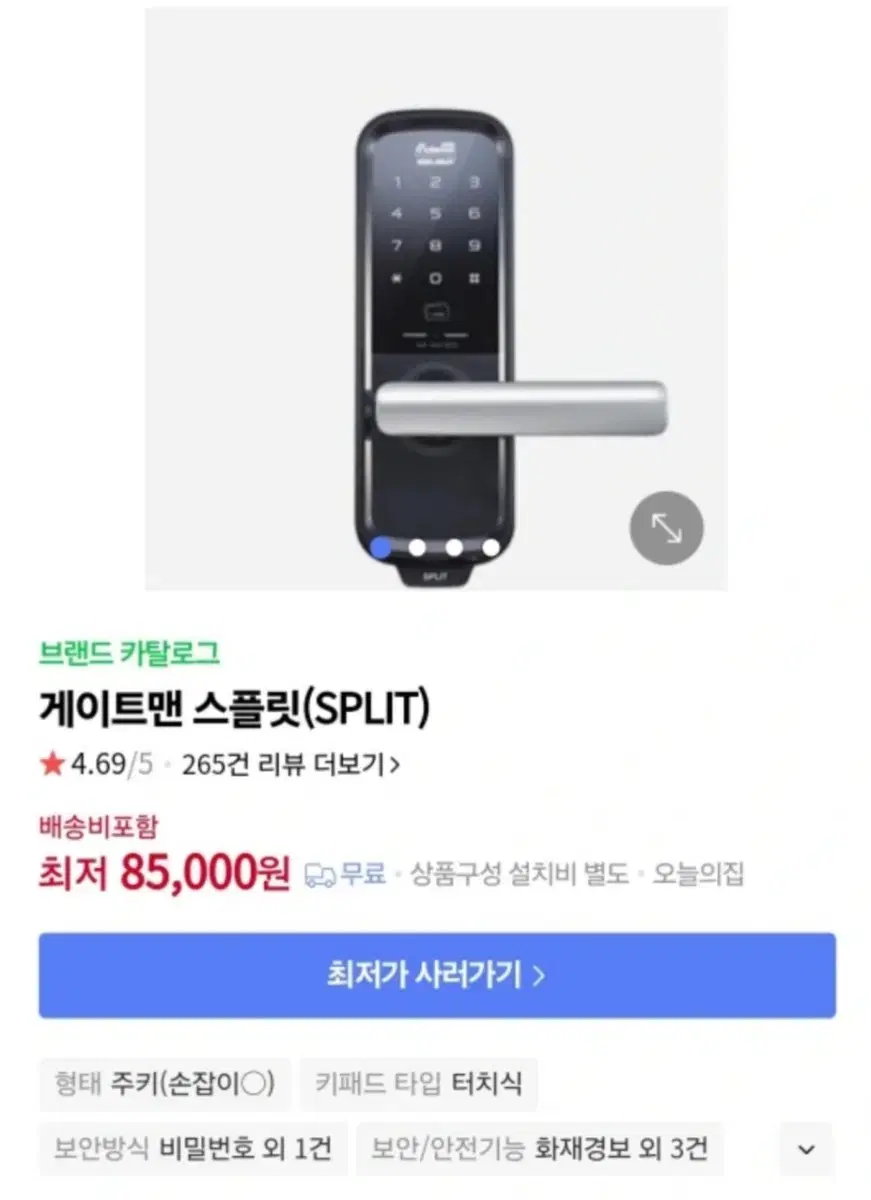Image resolution: width=871 pixels, height=1200 pixels.
Task: Select the first blue carousel dot
Action: tap(381, 547)
